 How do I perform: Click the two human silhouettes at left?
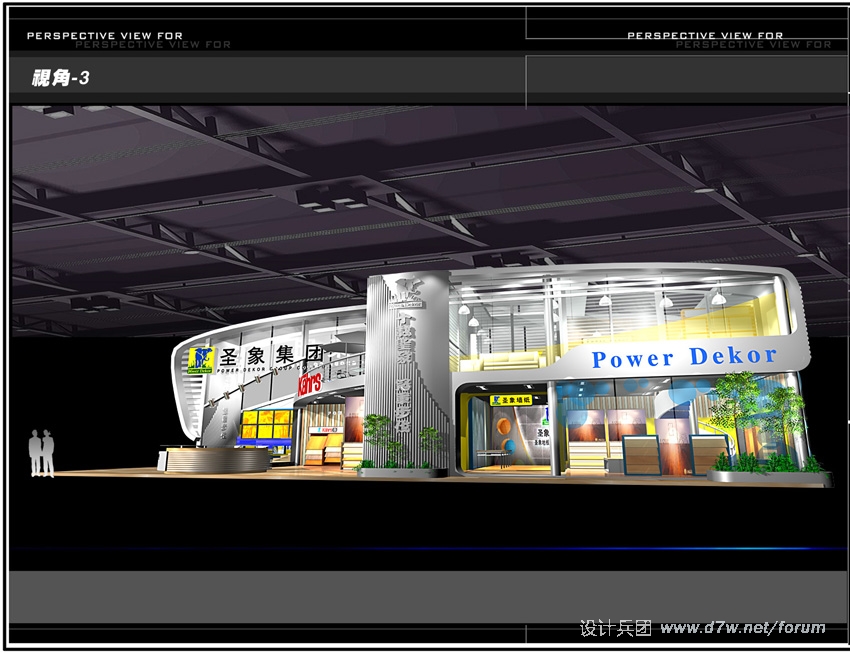[41, 453]
